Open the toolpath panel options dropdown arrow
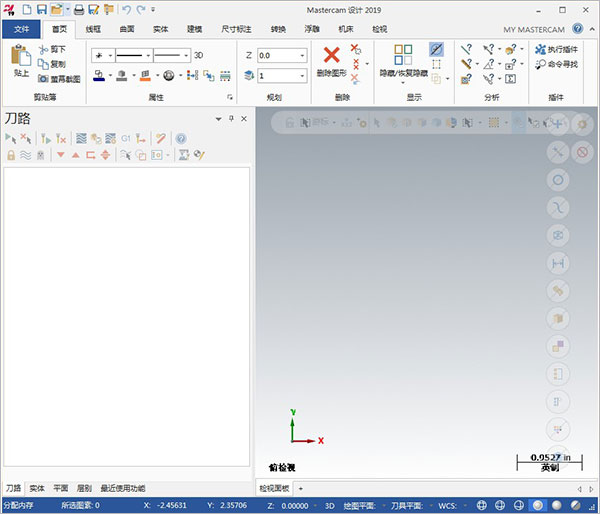 click(x=218, y=119)
